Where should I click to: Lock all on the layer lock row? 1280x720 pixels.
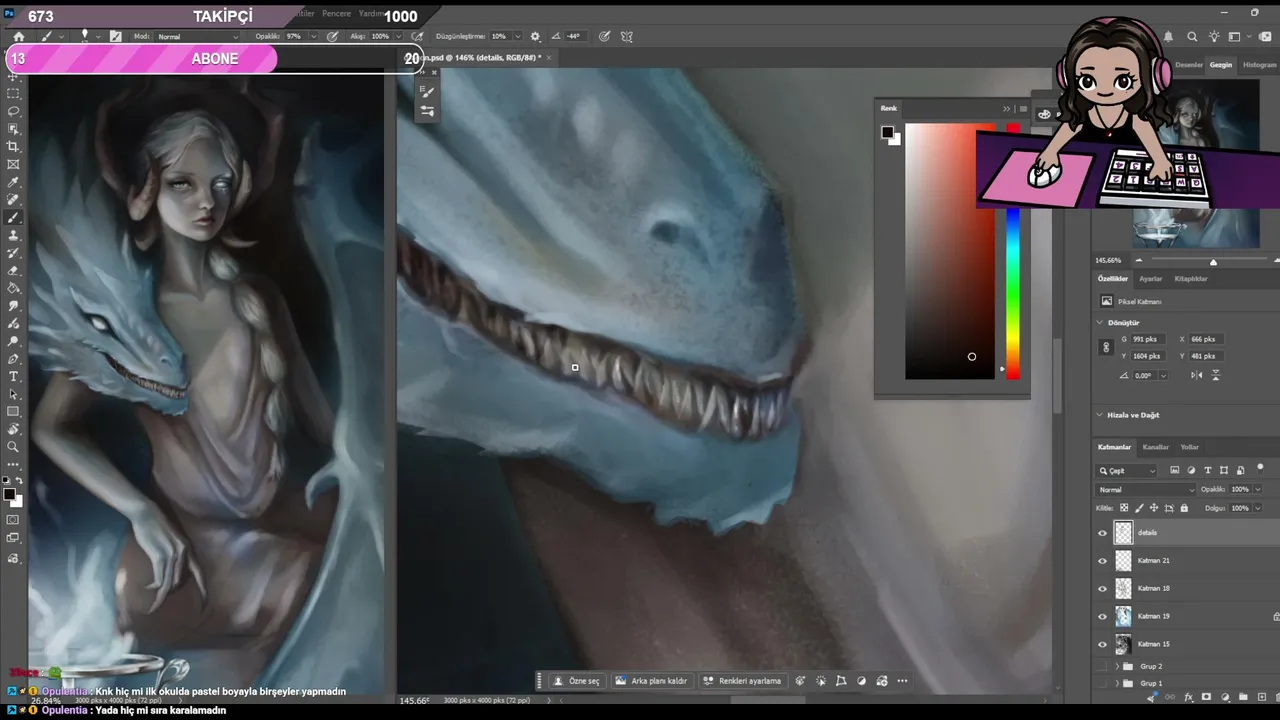point(1184,508)
